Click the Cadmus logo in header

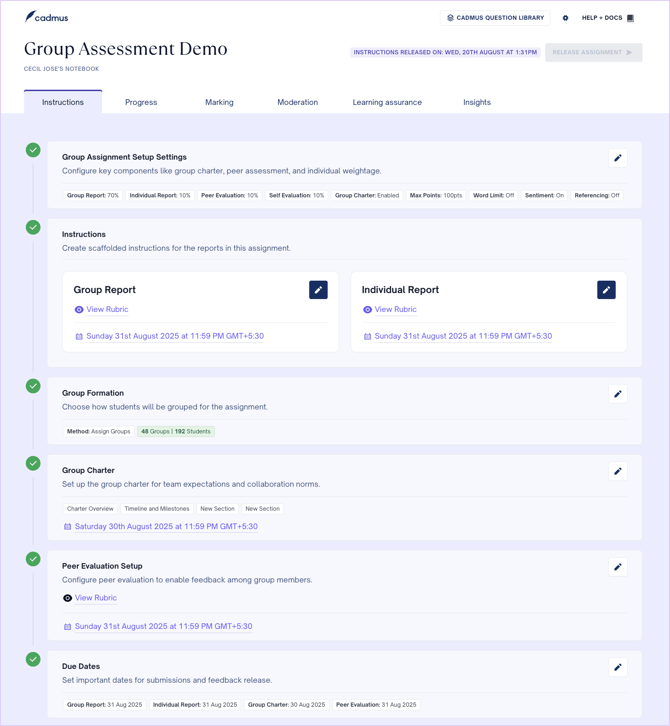47,17
